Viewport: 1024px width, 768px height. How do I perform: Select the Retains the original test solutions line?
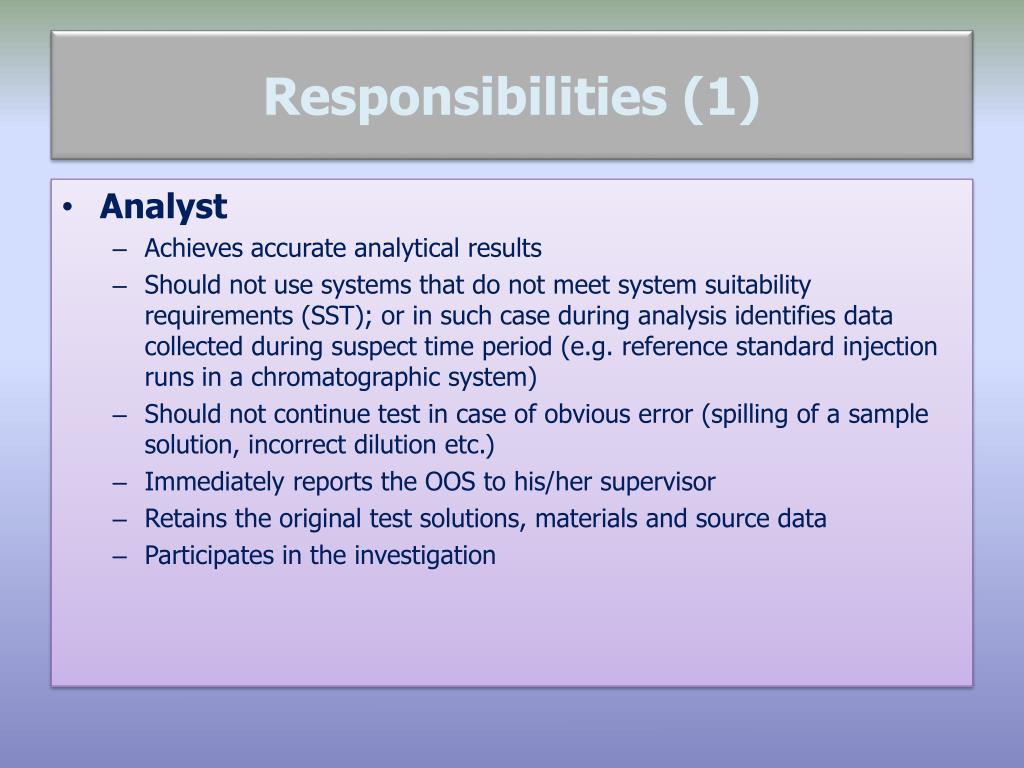click(x=485, y=519)
